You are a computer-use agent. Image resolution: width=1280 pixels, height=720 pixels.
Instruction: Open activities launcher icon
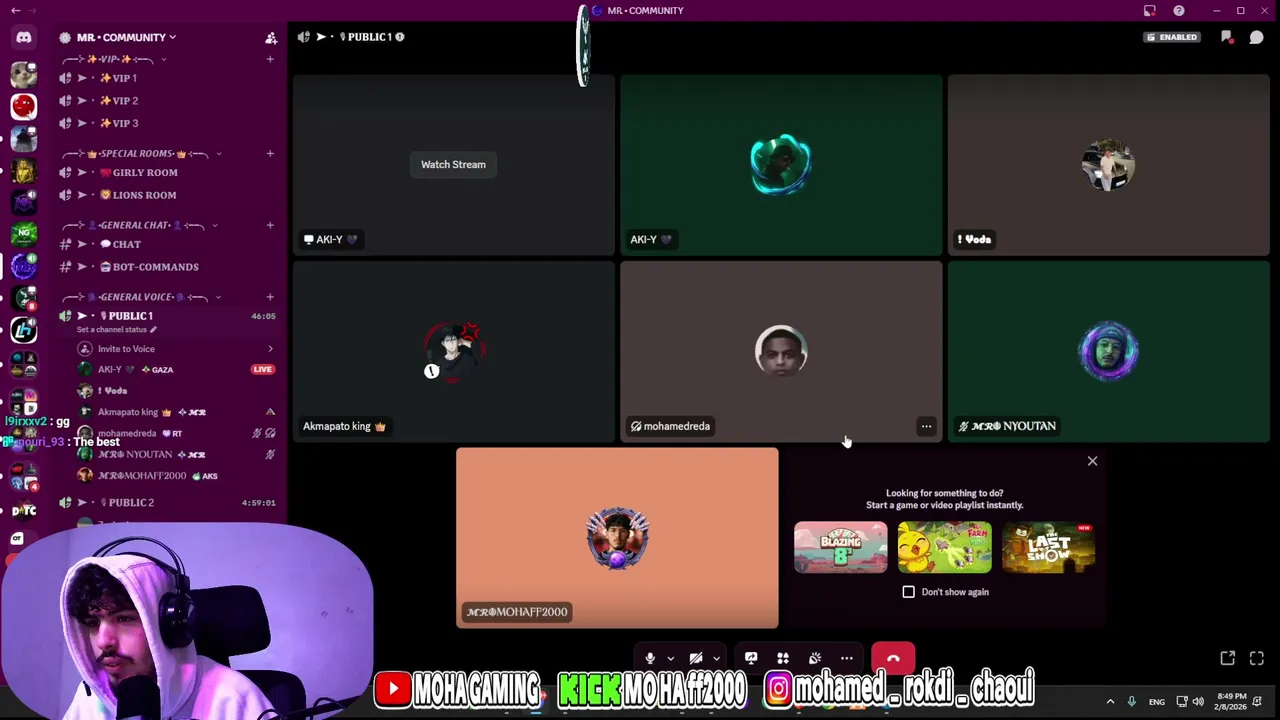[x=783, y=659]
